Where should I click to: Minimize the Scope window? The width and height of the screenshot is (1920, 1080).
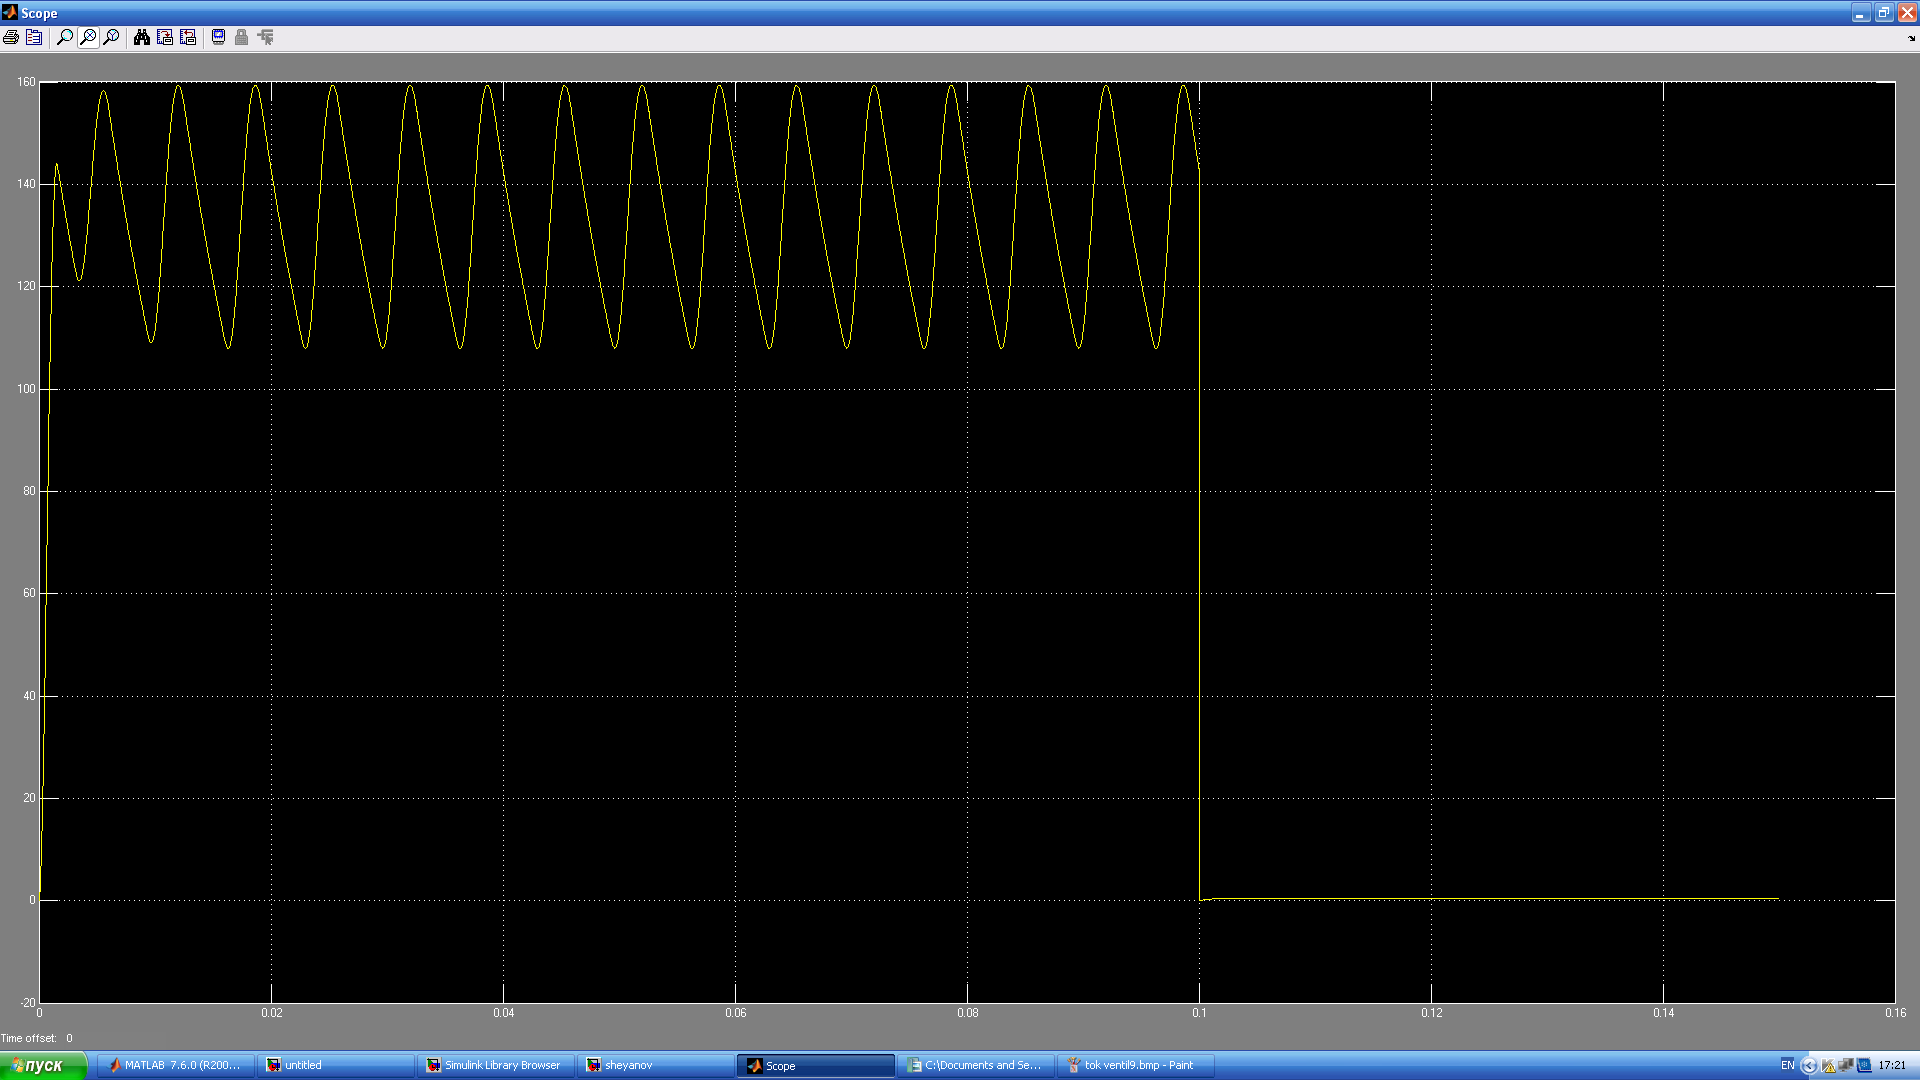(1861, 13)
